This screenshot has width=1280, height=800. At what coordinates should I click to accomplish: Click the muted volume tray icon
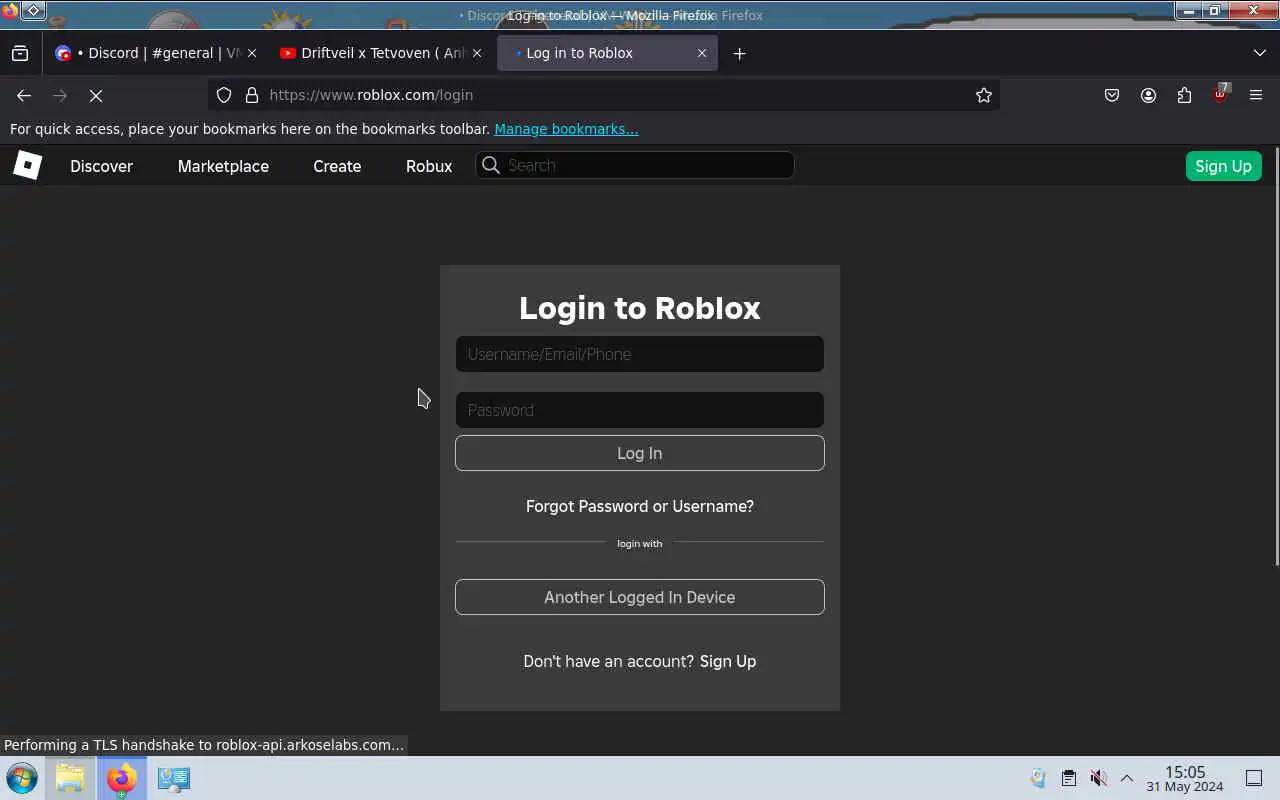click(1098, 778)
